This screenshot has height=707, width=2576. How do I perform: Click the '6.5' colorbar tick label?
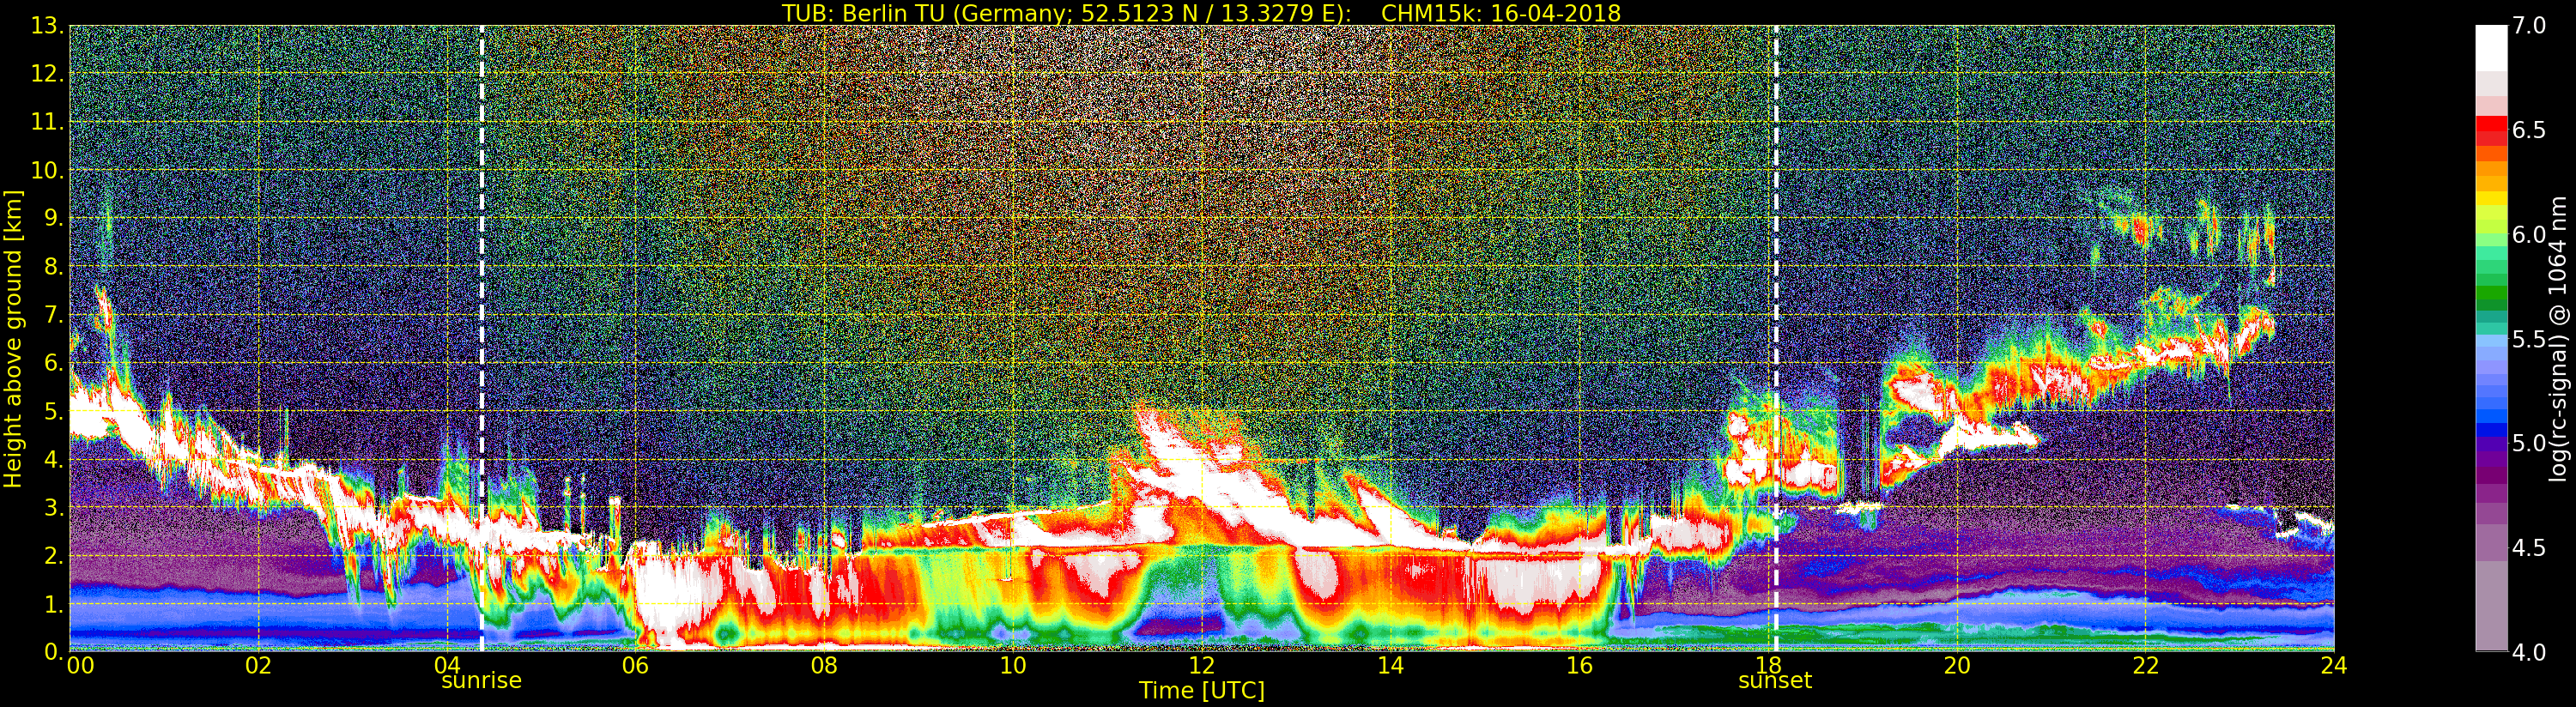[x=2529, y=130]
